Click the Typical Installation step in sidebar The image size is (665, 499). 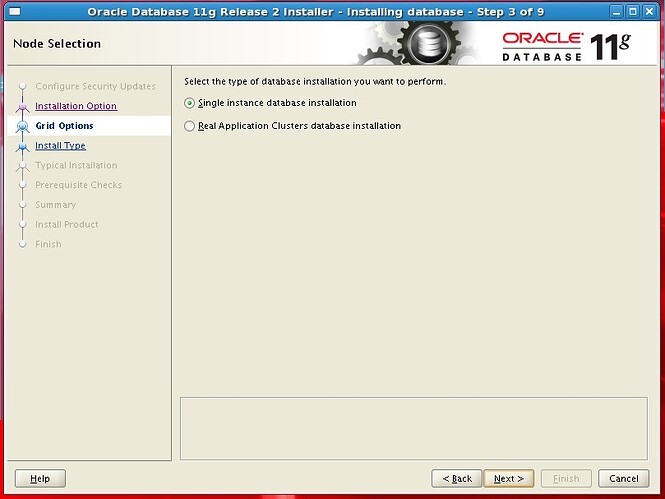[x=76, y=166]
